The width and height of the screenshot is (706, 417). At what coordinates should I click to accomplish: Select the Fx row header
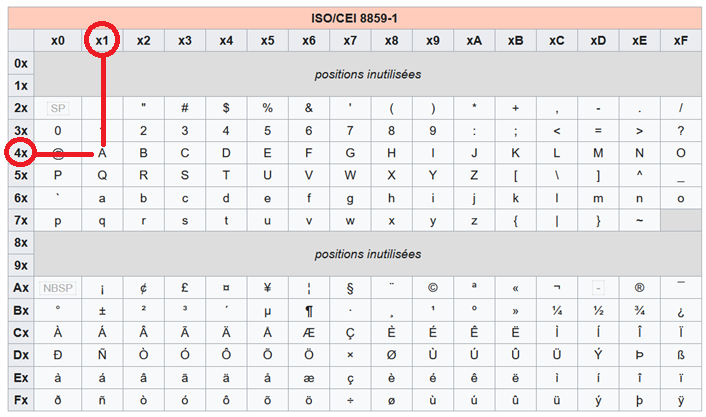point(20,400)
